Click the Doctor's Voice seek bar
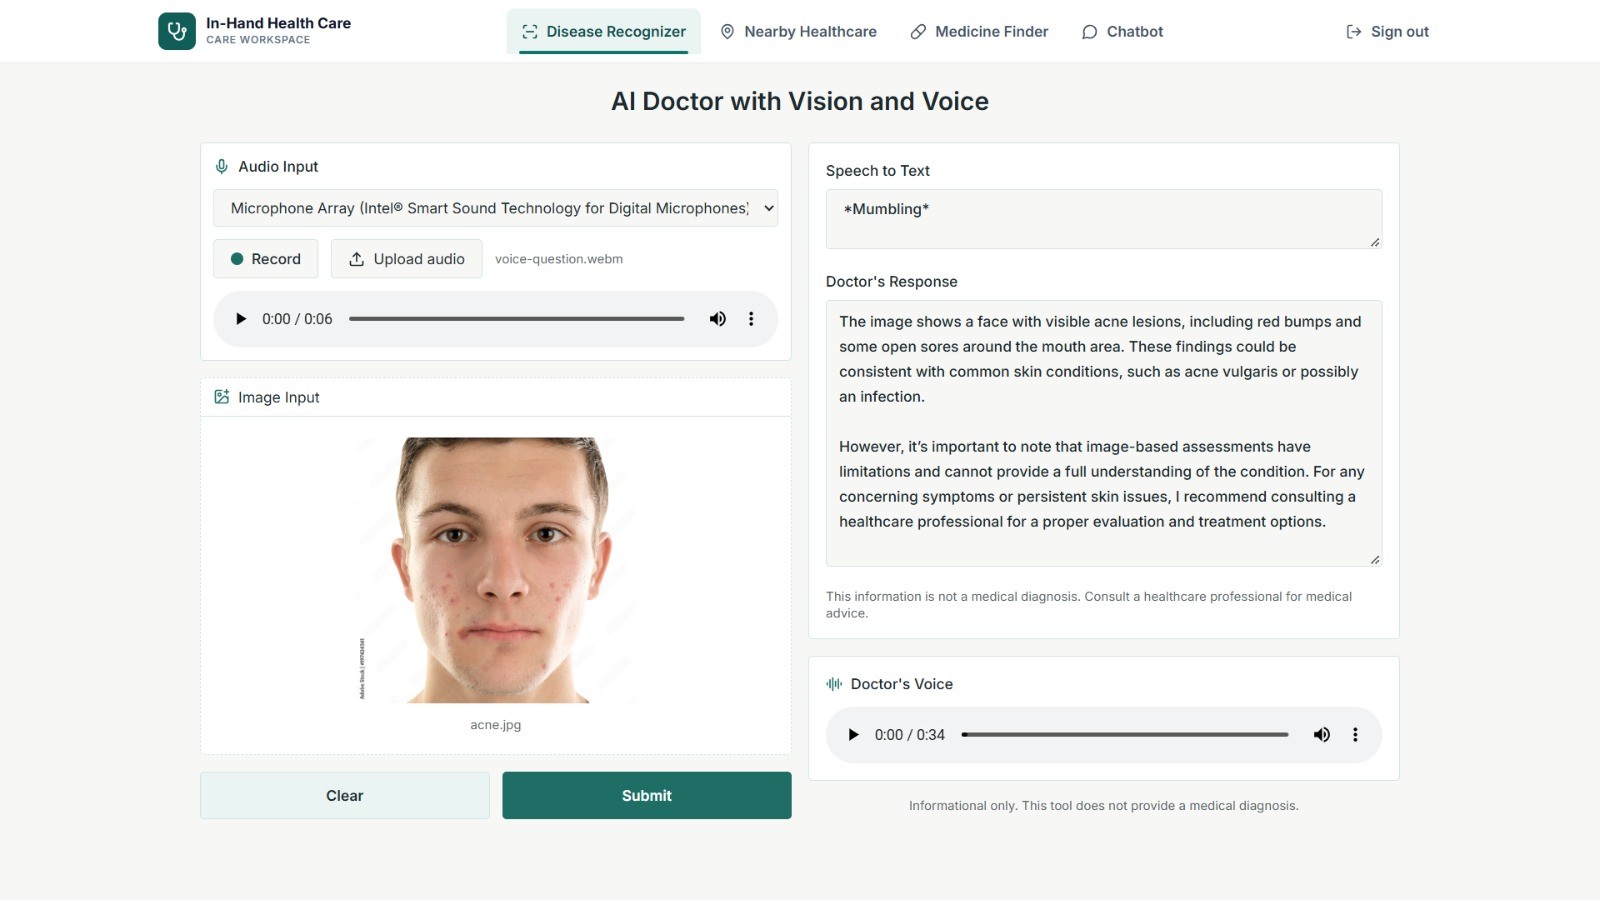The height and width of the screenshot is (900, 1600). tap(1125, 735)
